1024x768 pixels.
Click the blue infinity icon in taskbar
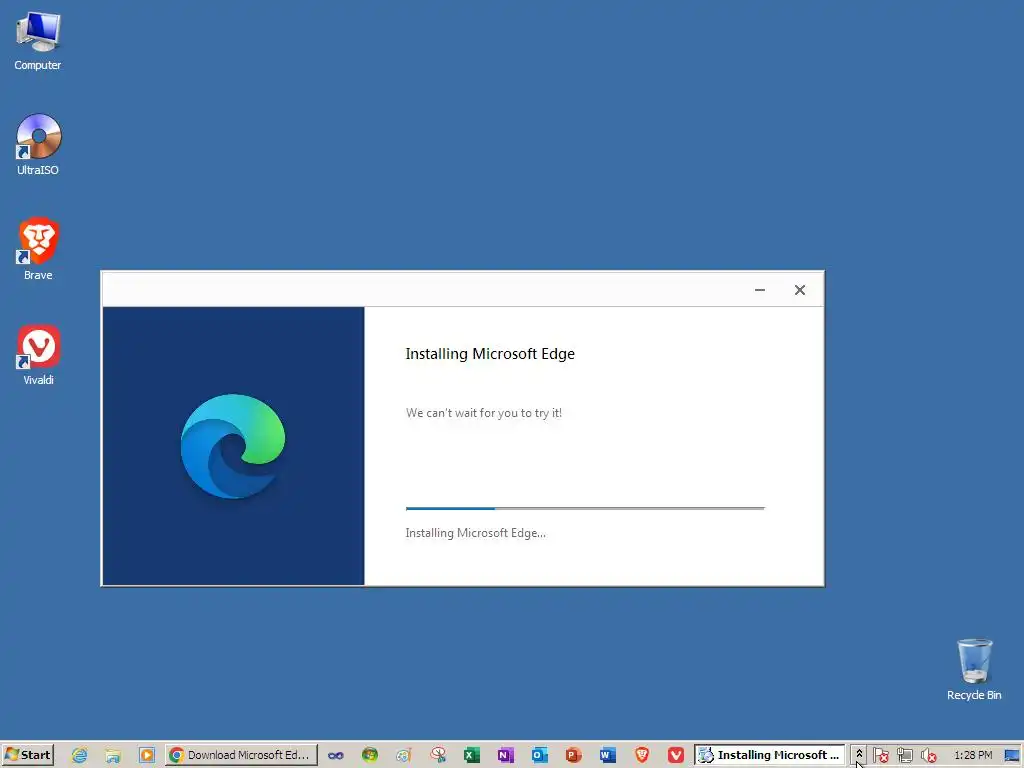pos(336,756)
